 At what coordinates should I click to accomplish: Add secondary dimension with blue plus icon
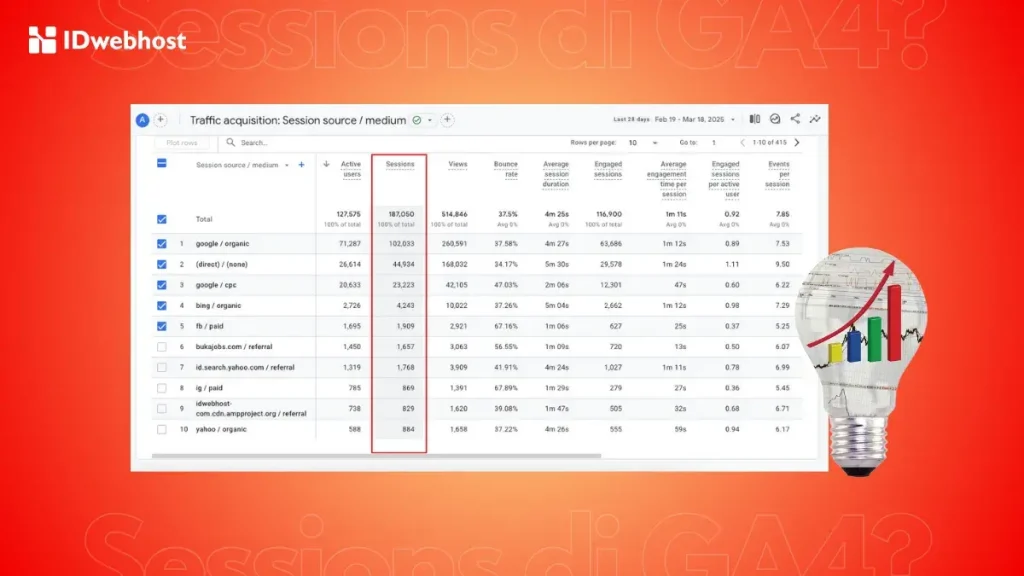(302, 165)
